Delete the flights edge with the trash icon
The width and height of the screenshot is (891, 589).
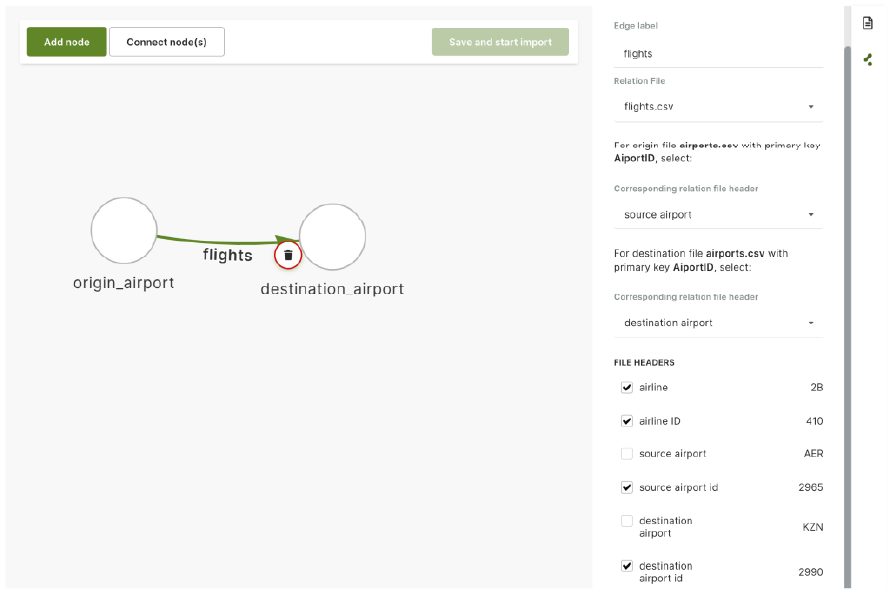pos(288,256)
